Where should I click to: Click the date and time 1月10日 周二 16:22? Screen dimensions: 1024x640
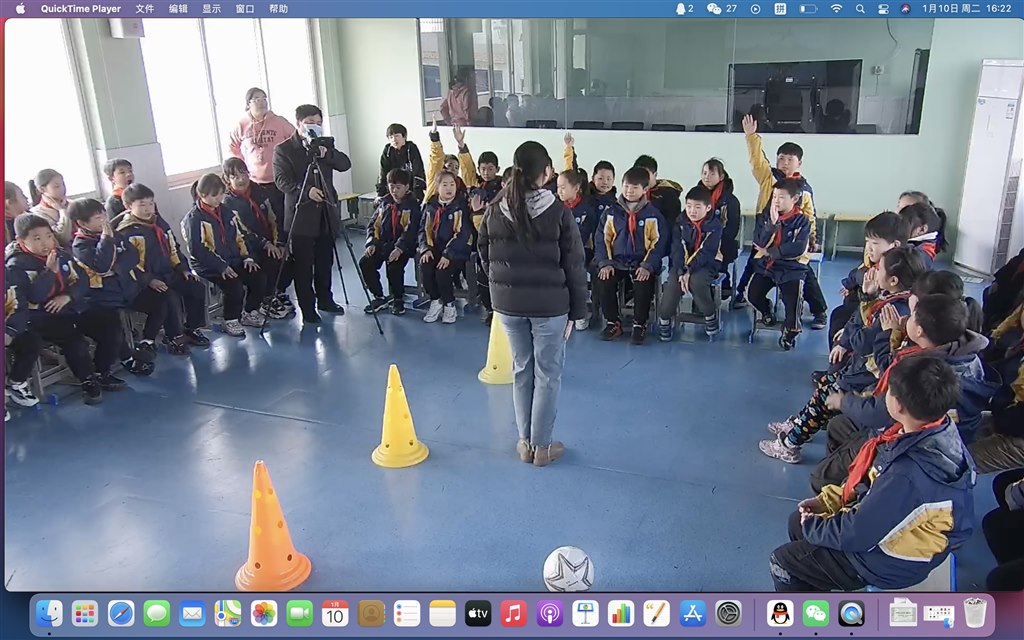(967, 8)
